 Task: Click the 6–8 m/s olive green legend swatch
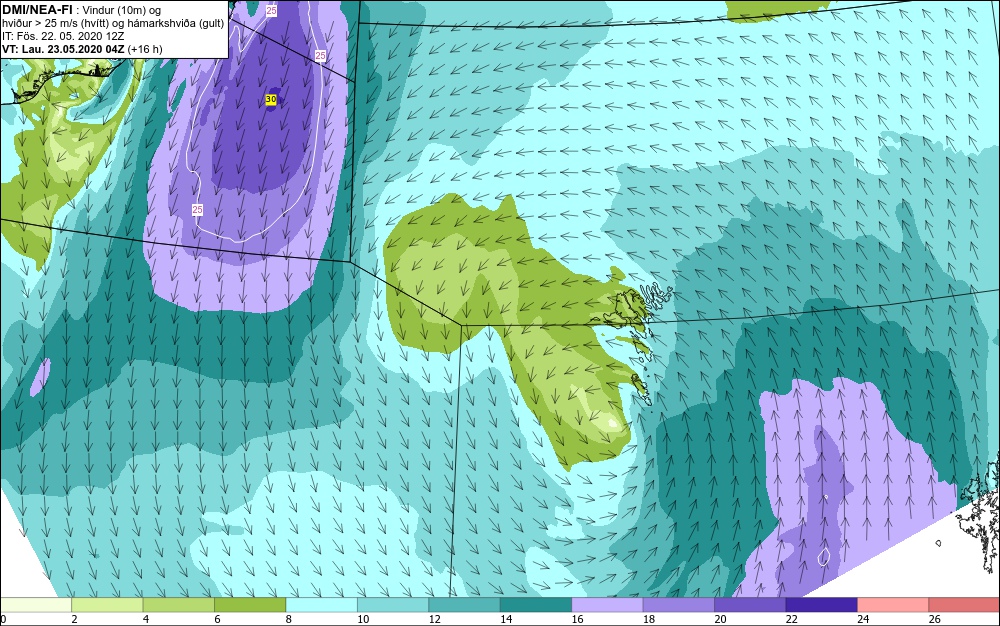point(250,605)
